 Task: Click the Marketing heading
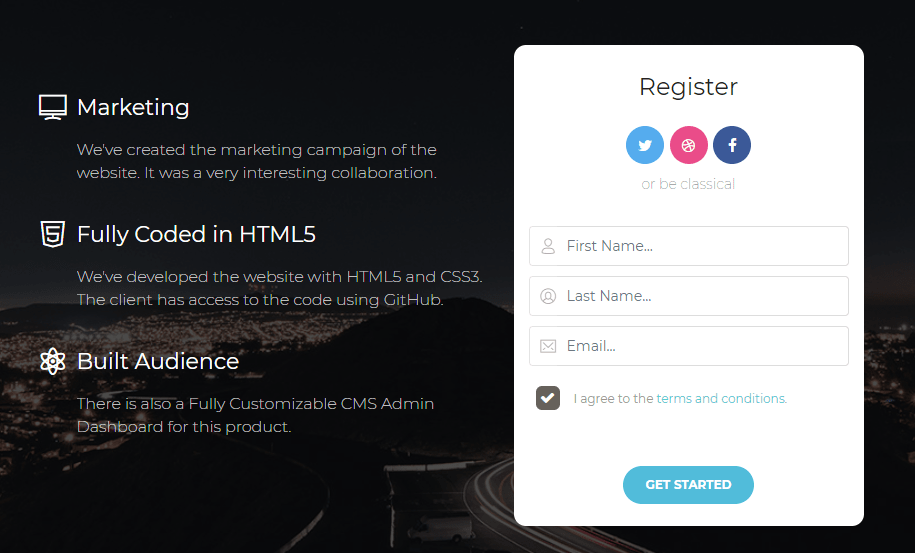click(x=133, y=107)
